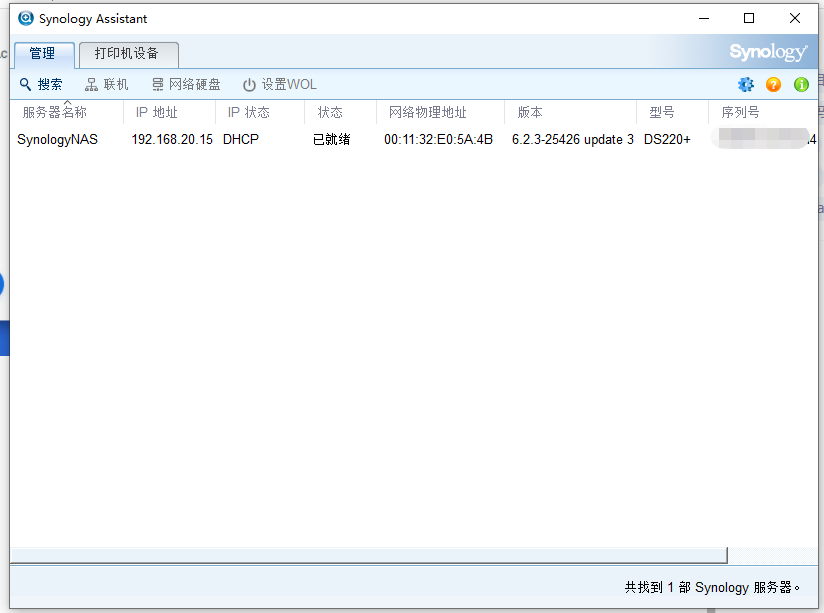This screenshot has height=613, width=824.
Task: Switch to the 打印机设备 tab
Action: coord(129,55)
